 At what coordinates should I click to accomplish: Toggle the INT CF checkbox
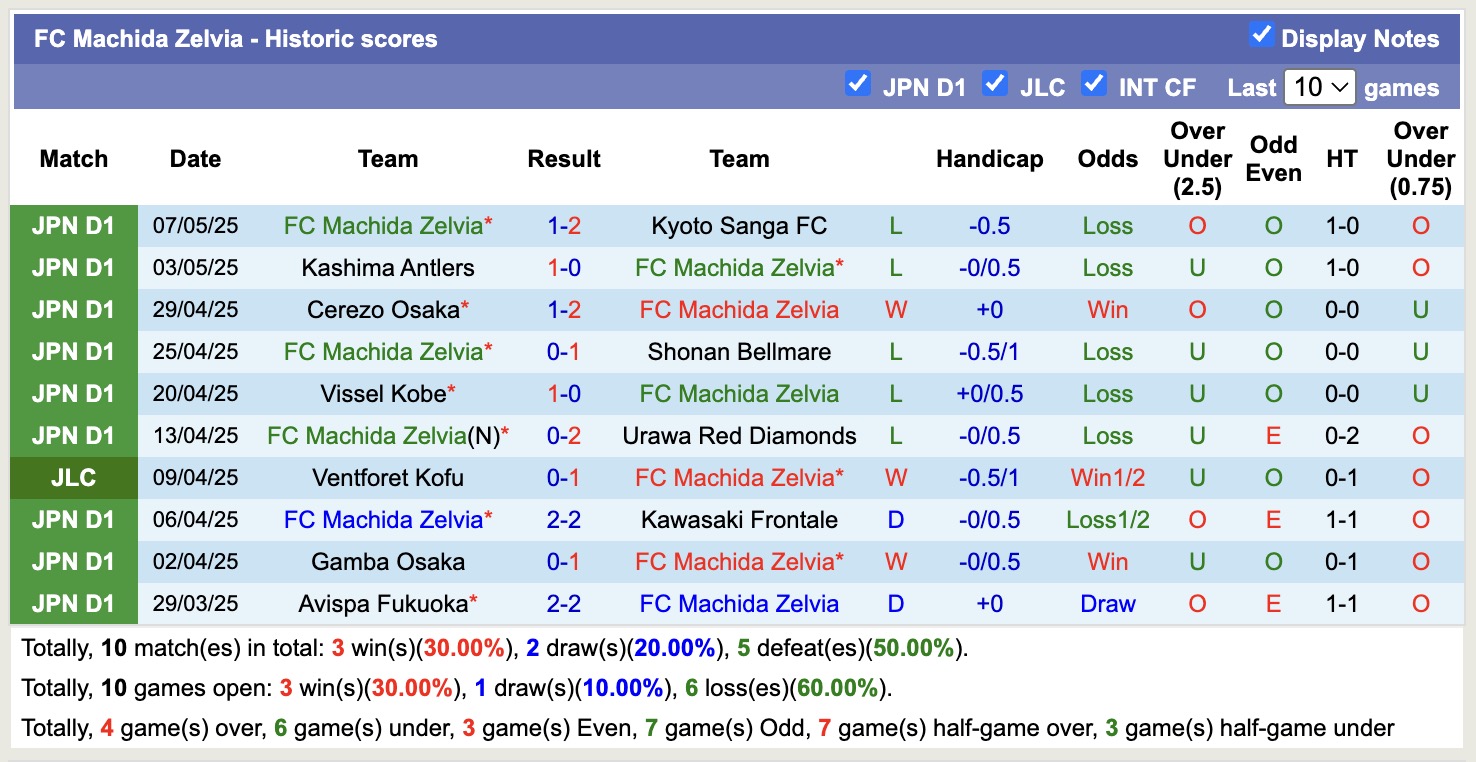[x=1094, y=84]
